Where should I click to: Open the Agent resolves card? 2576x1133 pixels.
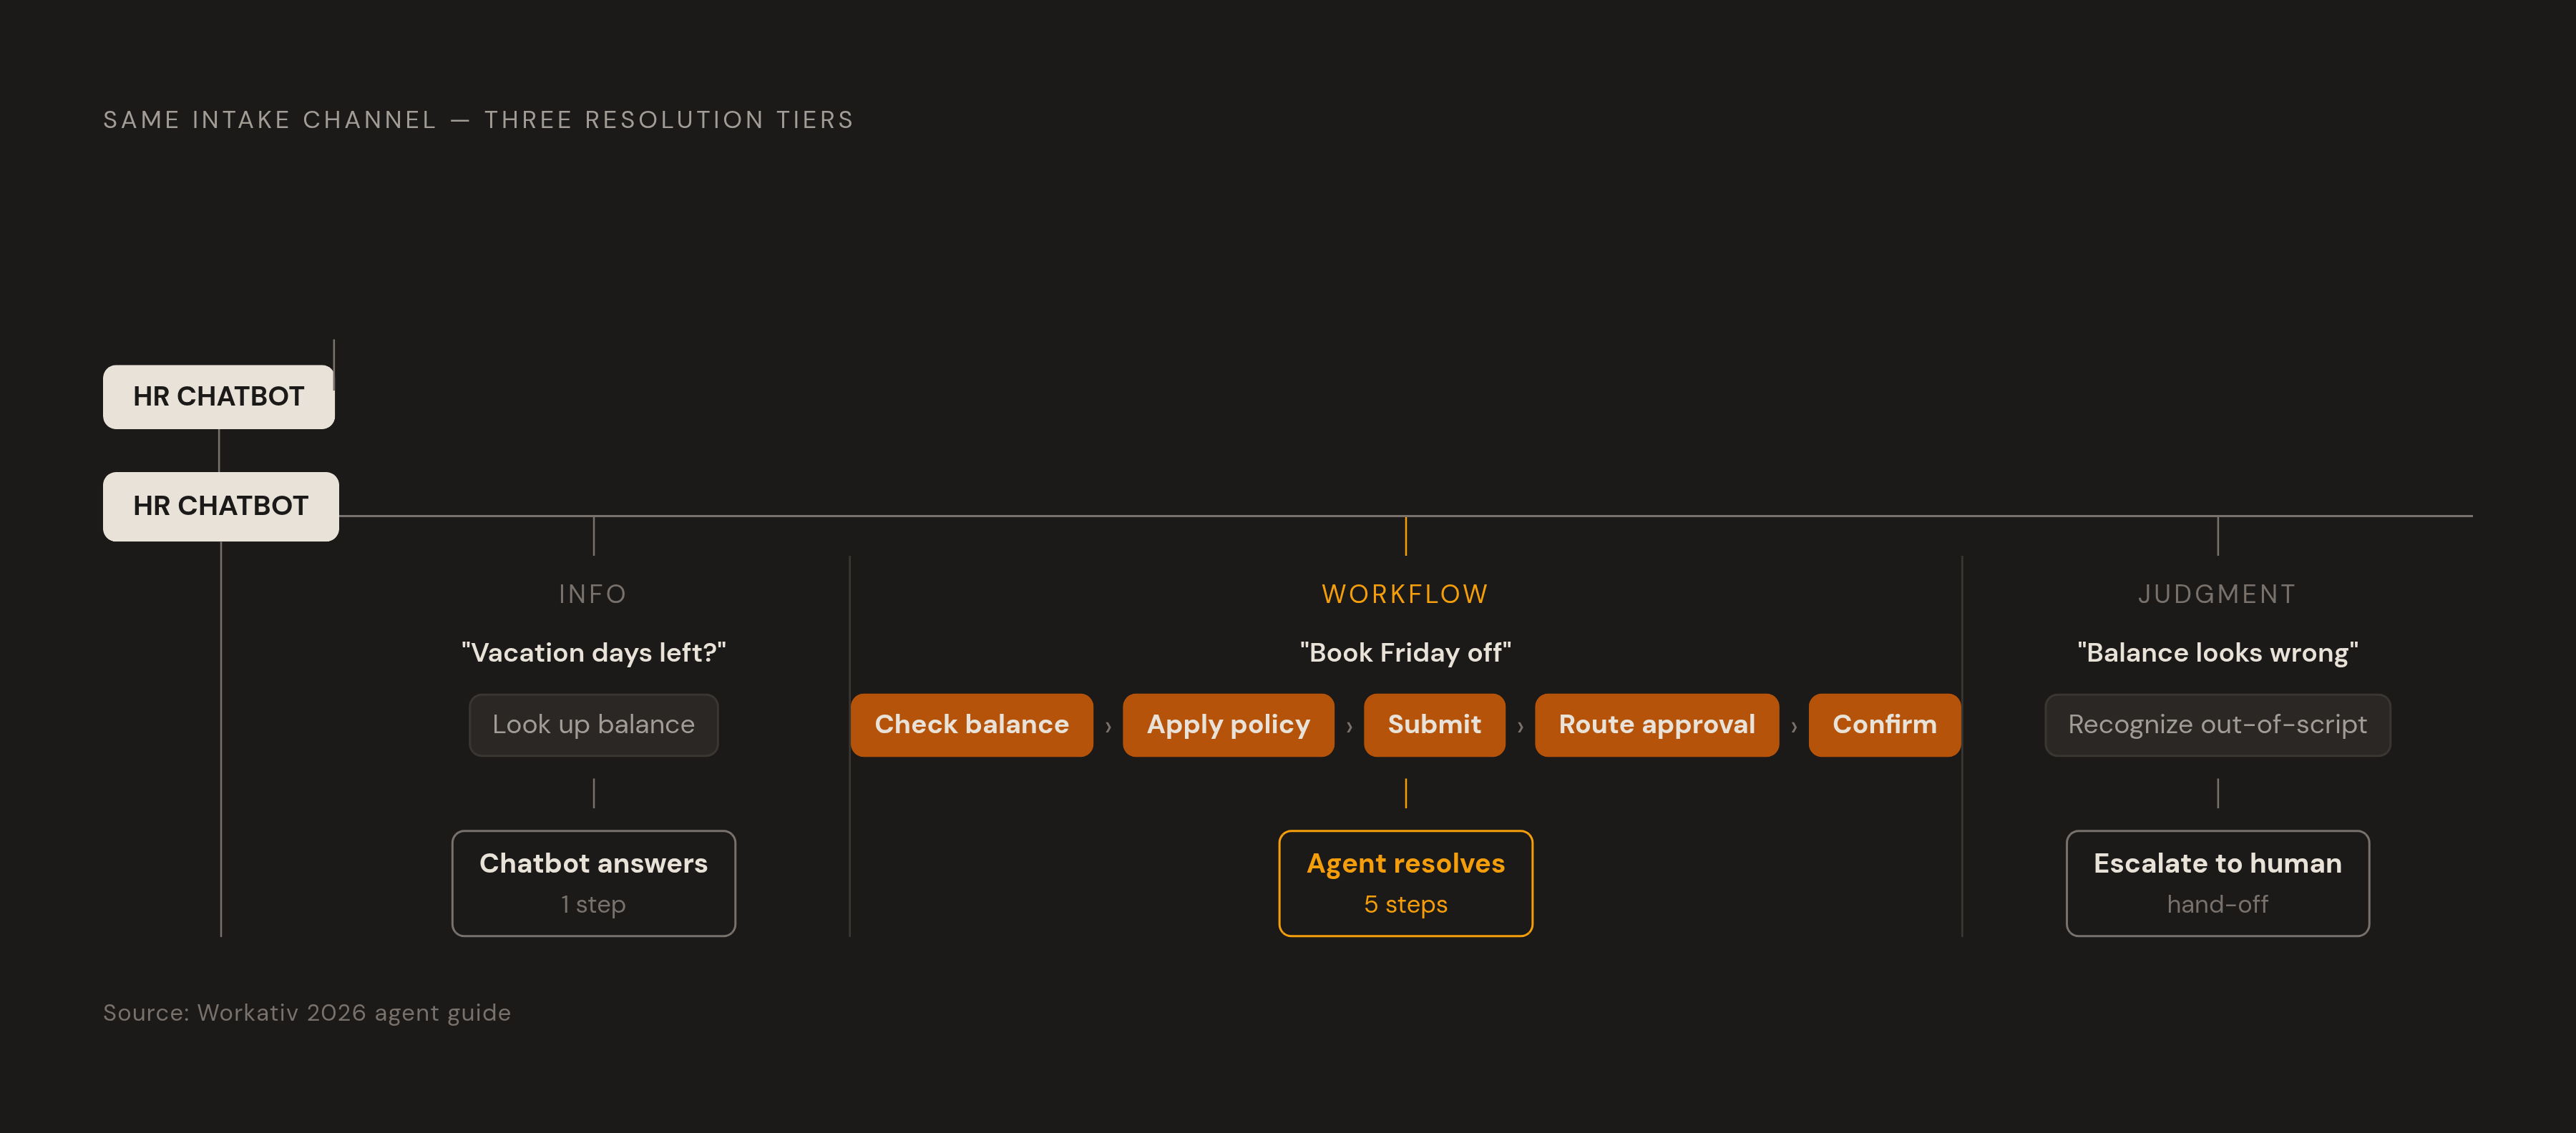click(x=1405, y=883)
